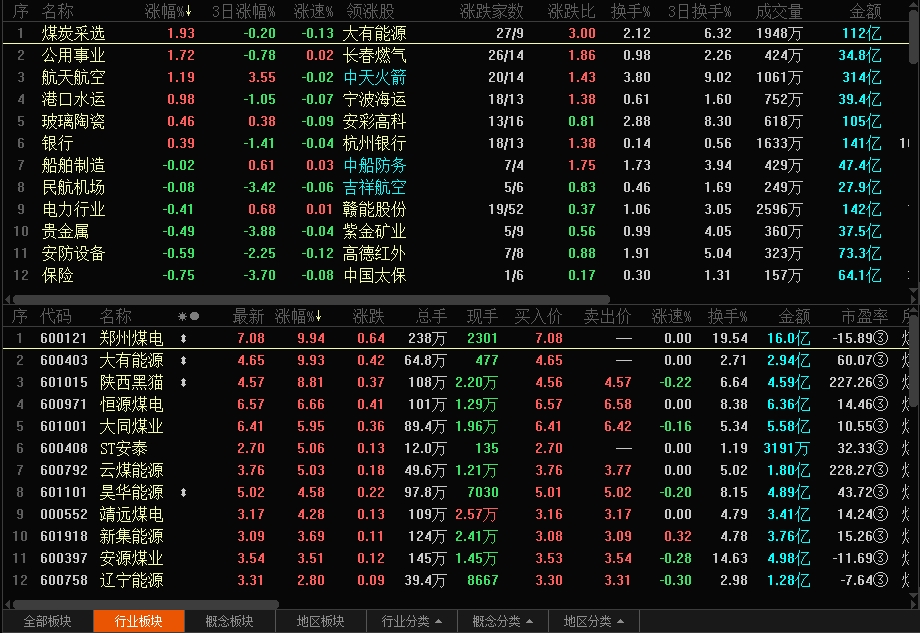Toggle sort on sector 涨幅% column header
This screenshot has width=920, height=633.
[168, 11]
